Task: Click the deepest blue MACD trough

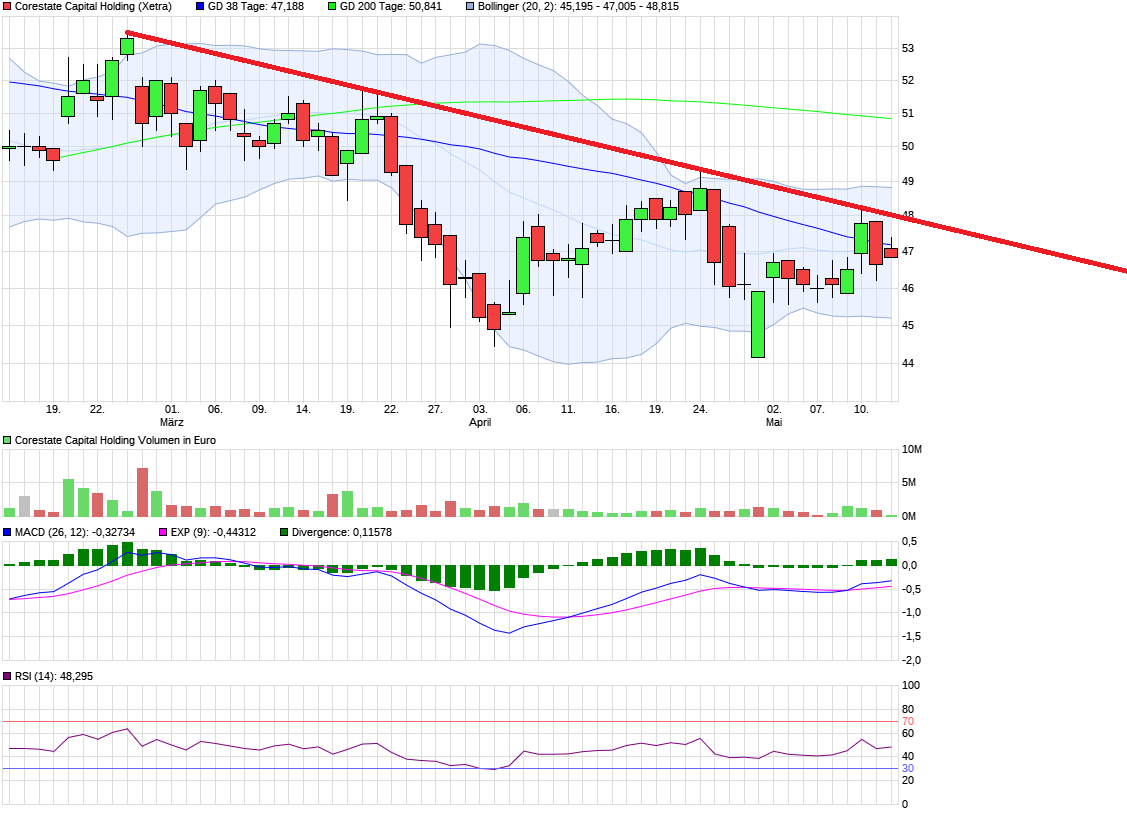Action: 510,631
